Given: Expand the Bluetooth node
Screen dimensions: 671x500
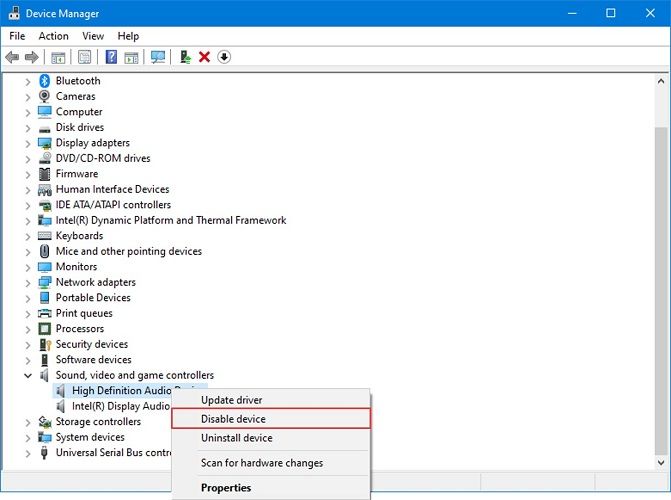Looking at the screenshot, I should (28, 81).
